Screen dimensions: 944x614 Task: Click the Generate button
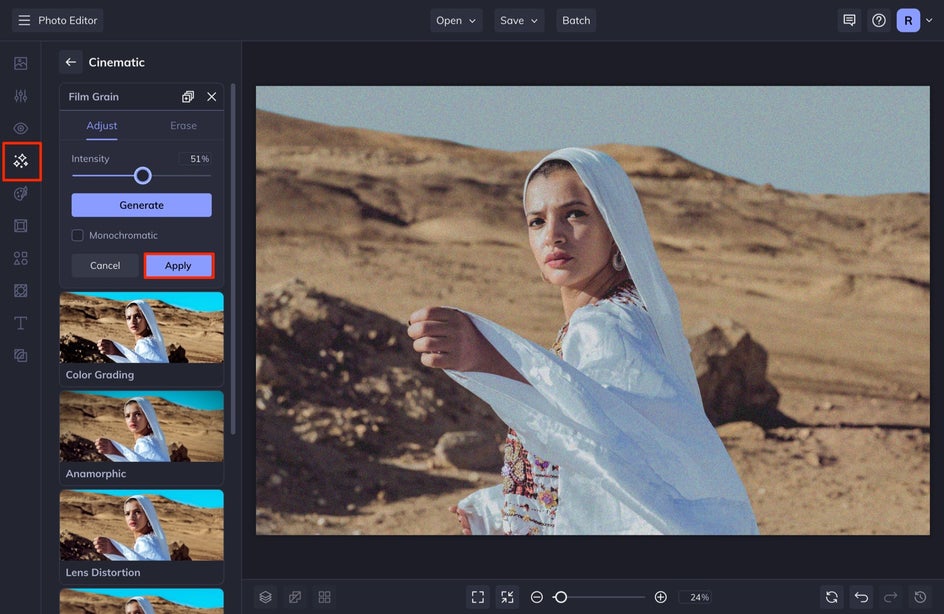[x=141, y=205]
